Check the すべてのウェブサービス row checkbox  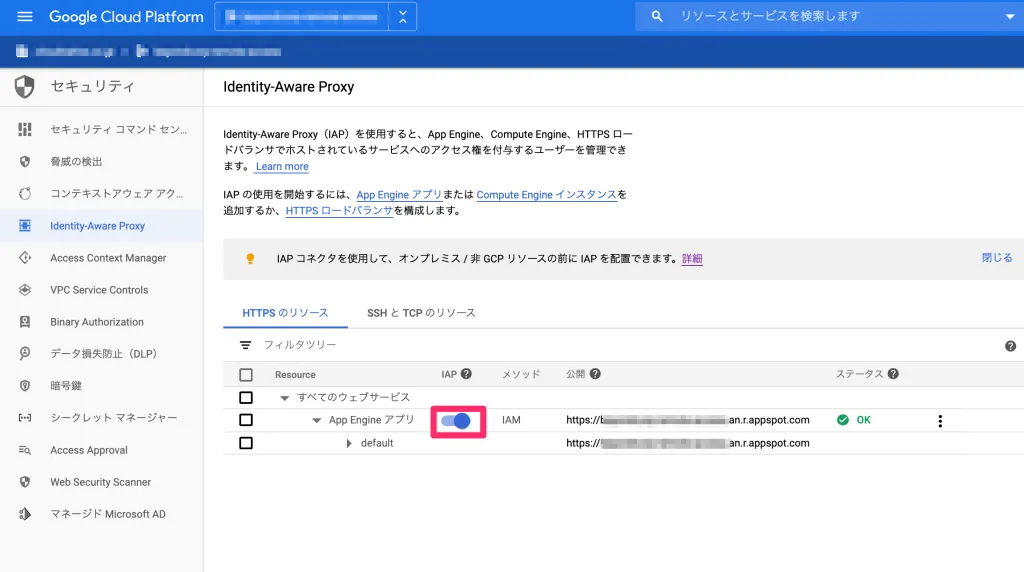coord(246,398)
